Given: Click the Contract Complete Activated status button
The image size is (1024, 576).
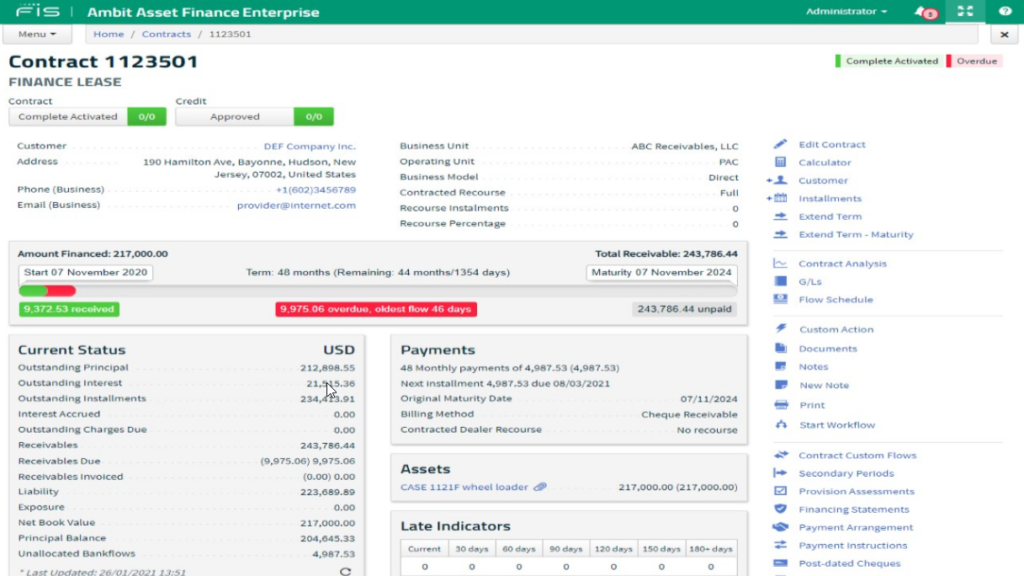Looking at the screenshot, I should click(x=68, y=116).
